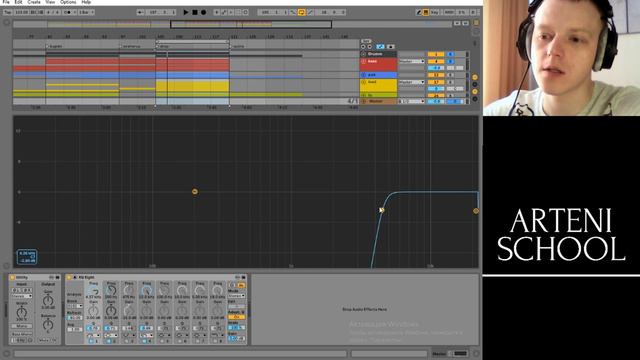
Task: Toggle the metronome
Action: click(x=68, y=12)
